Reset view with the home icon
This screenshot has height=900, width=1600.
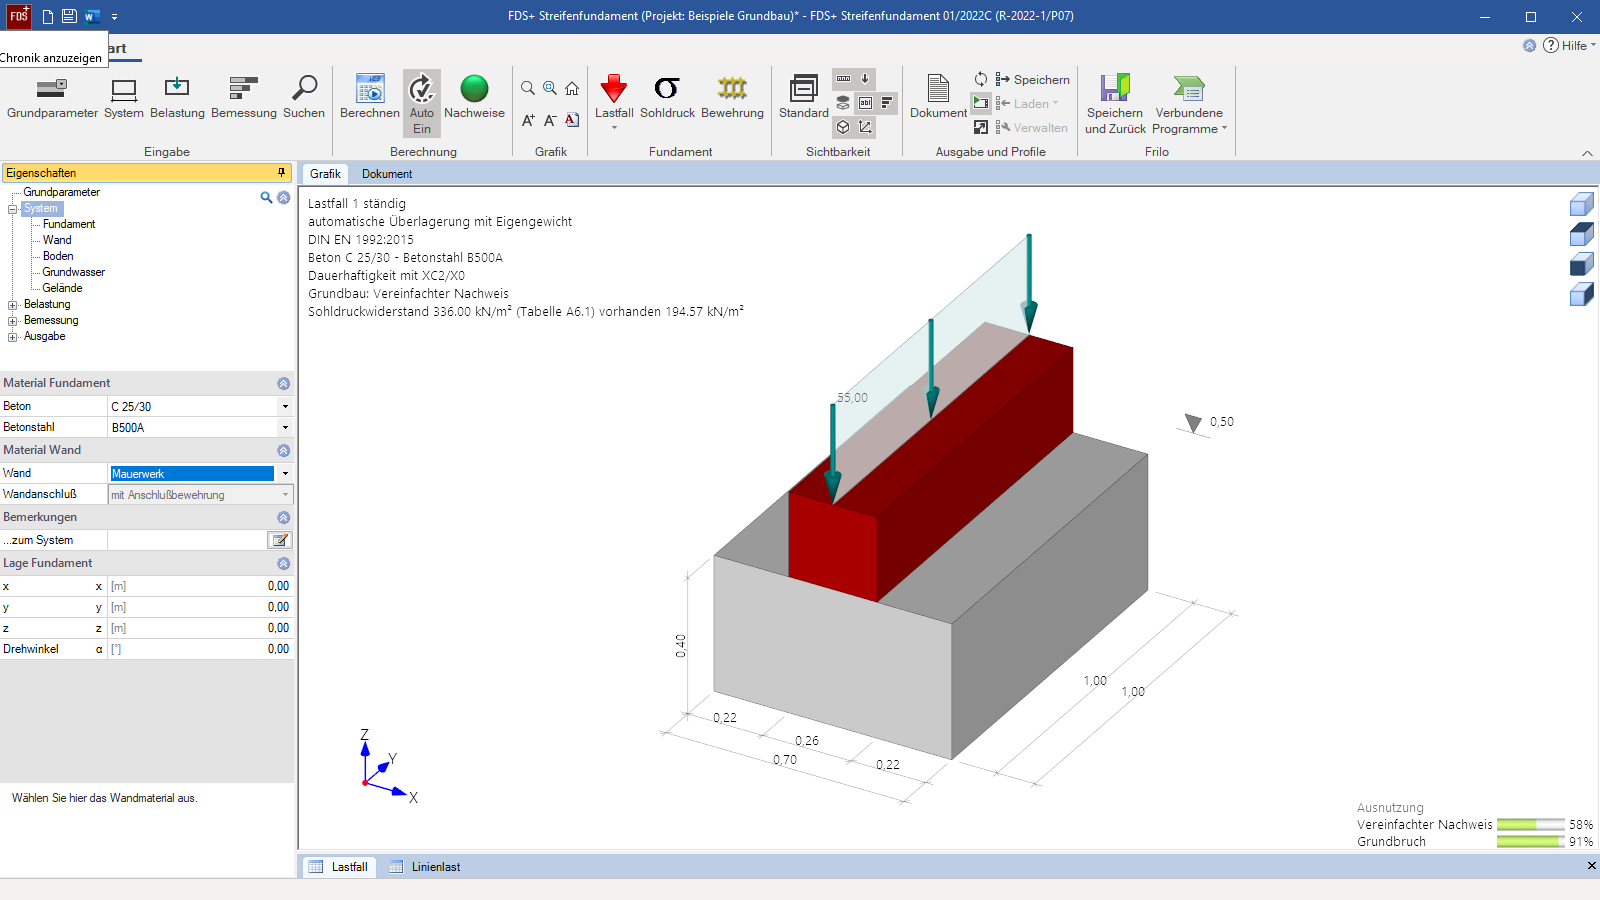click(x=572, y=88)
